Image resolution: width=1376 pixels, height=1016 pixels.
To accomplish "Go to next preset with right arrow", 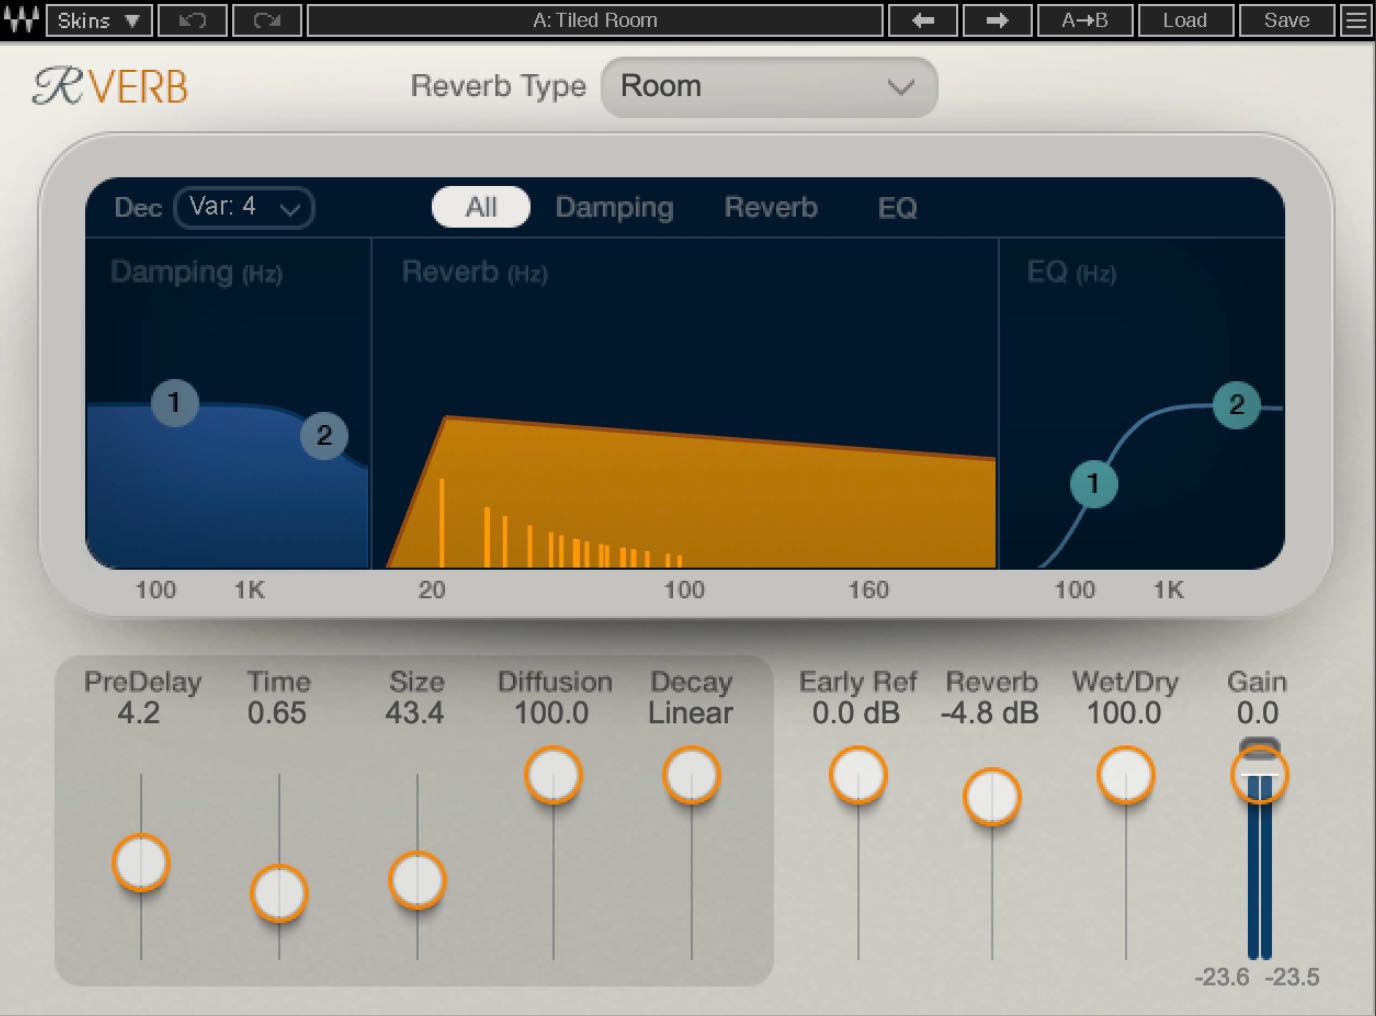I will click(x=997, y=20).
